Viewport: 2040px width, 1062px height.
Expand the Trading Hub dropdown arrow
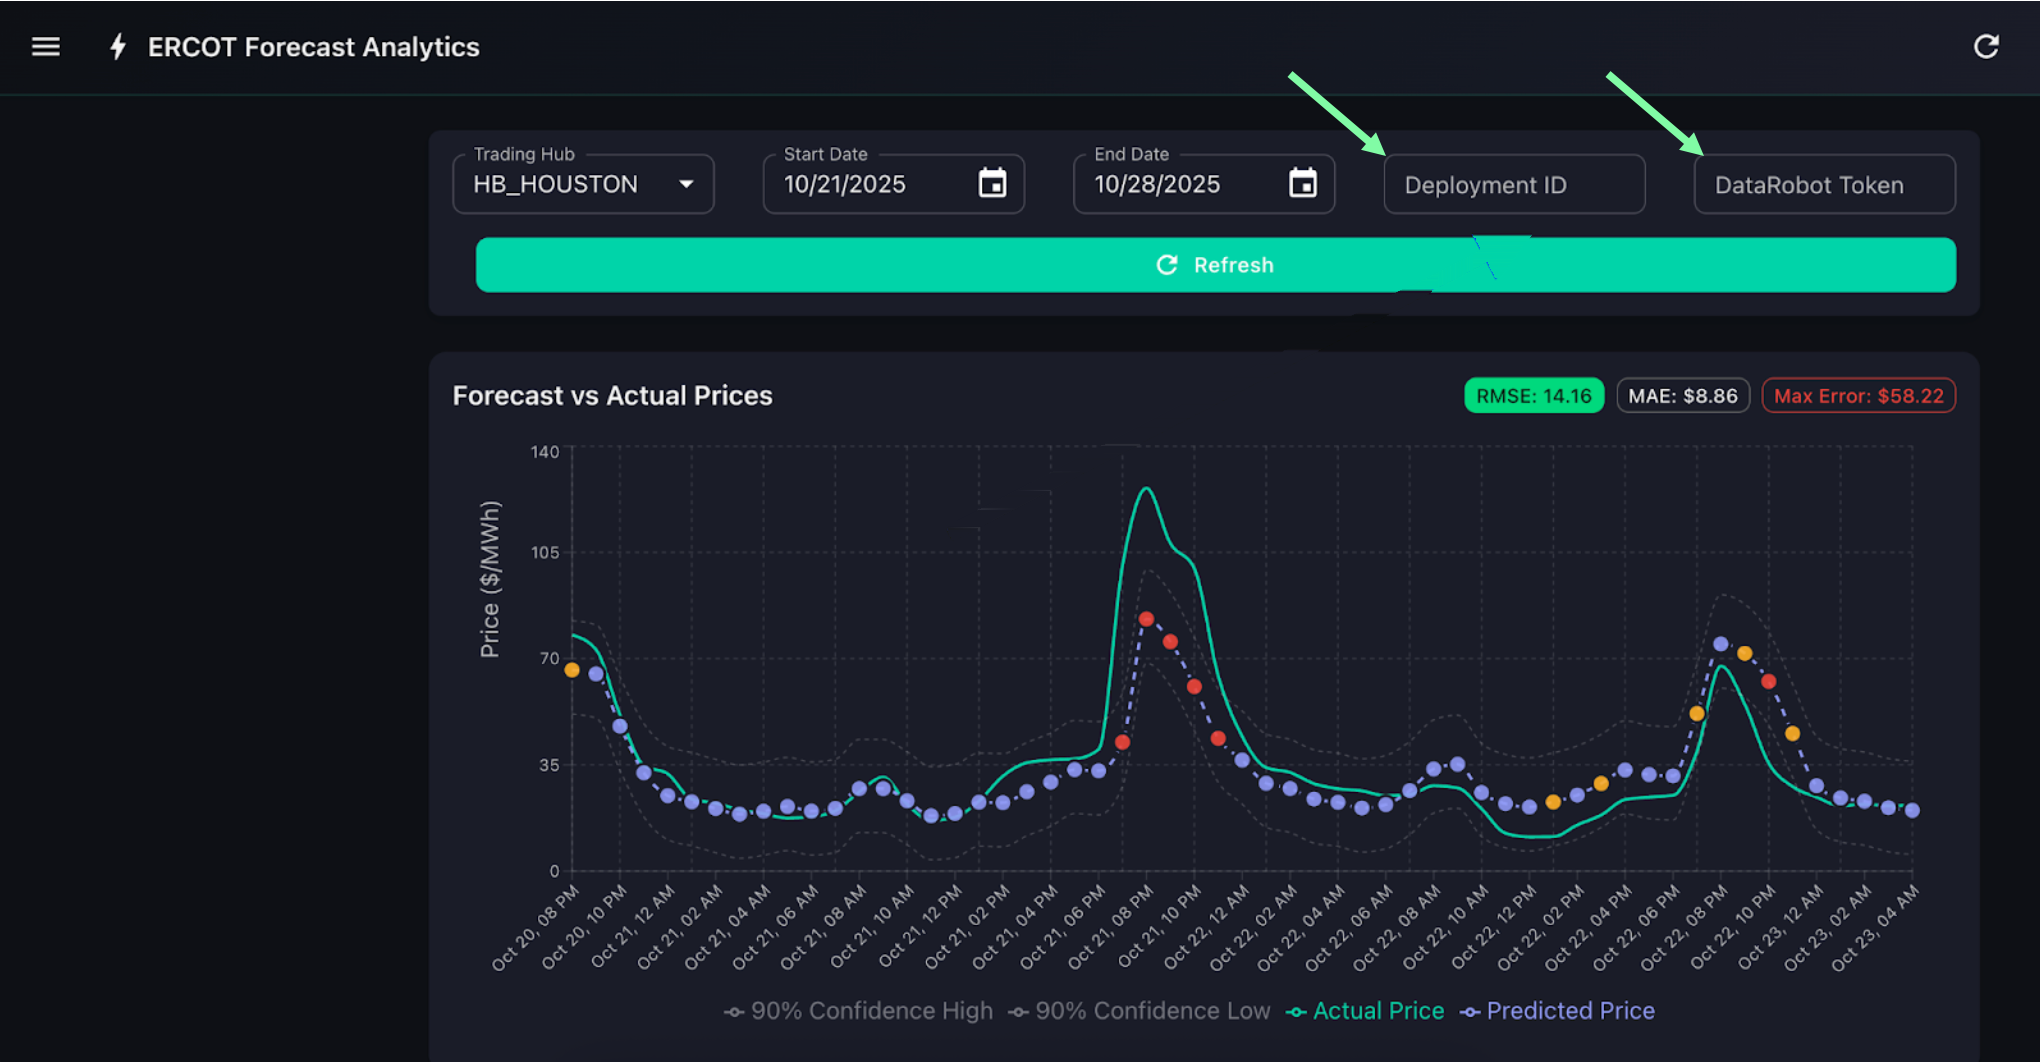tap(686, 184)
